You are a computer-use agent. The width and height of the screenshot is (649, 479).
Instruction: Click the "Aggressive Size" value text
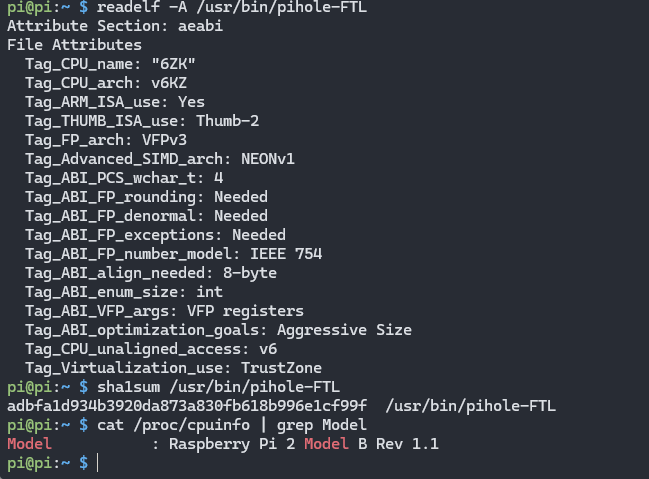[344, 330]
